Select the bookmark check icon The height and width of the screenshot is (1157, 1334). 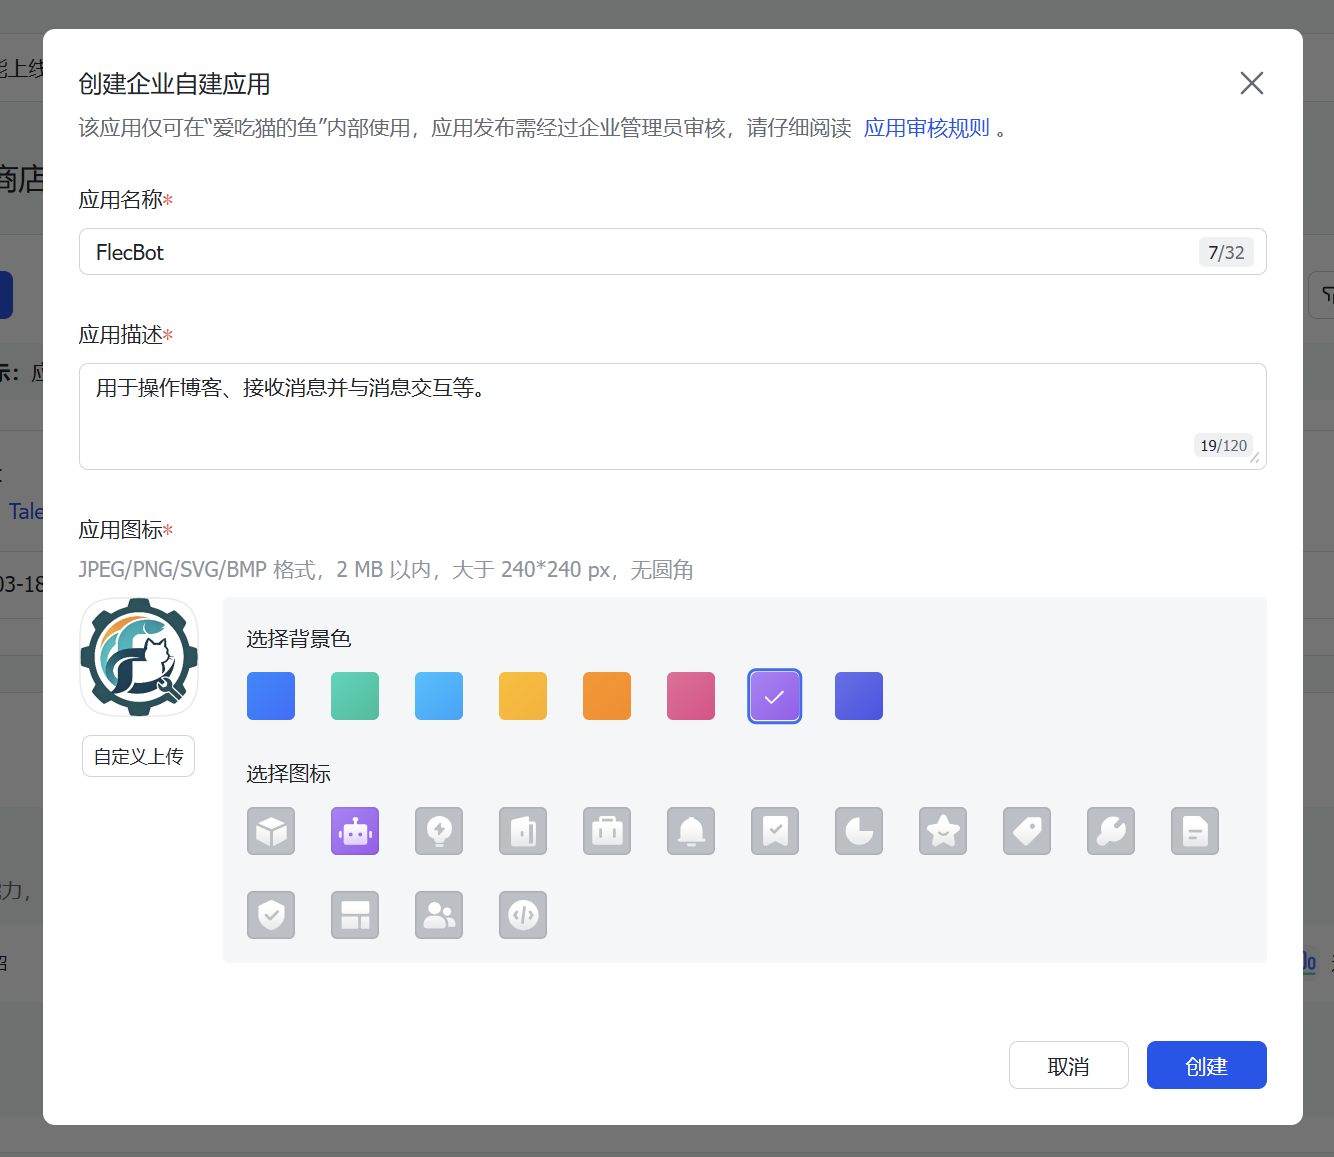[775, 831]
